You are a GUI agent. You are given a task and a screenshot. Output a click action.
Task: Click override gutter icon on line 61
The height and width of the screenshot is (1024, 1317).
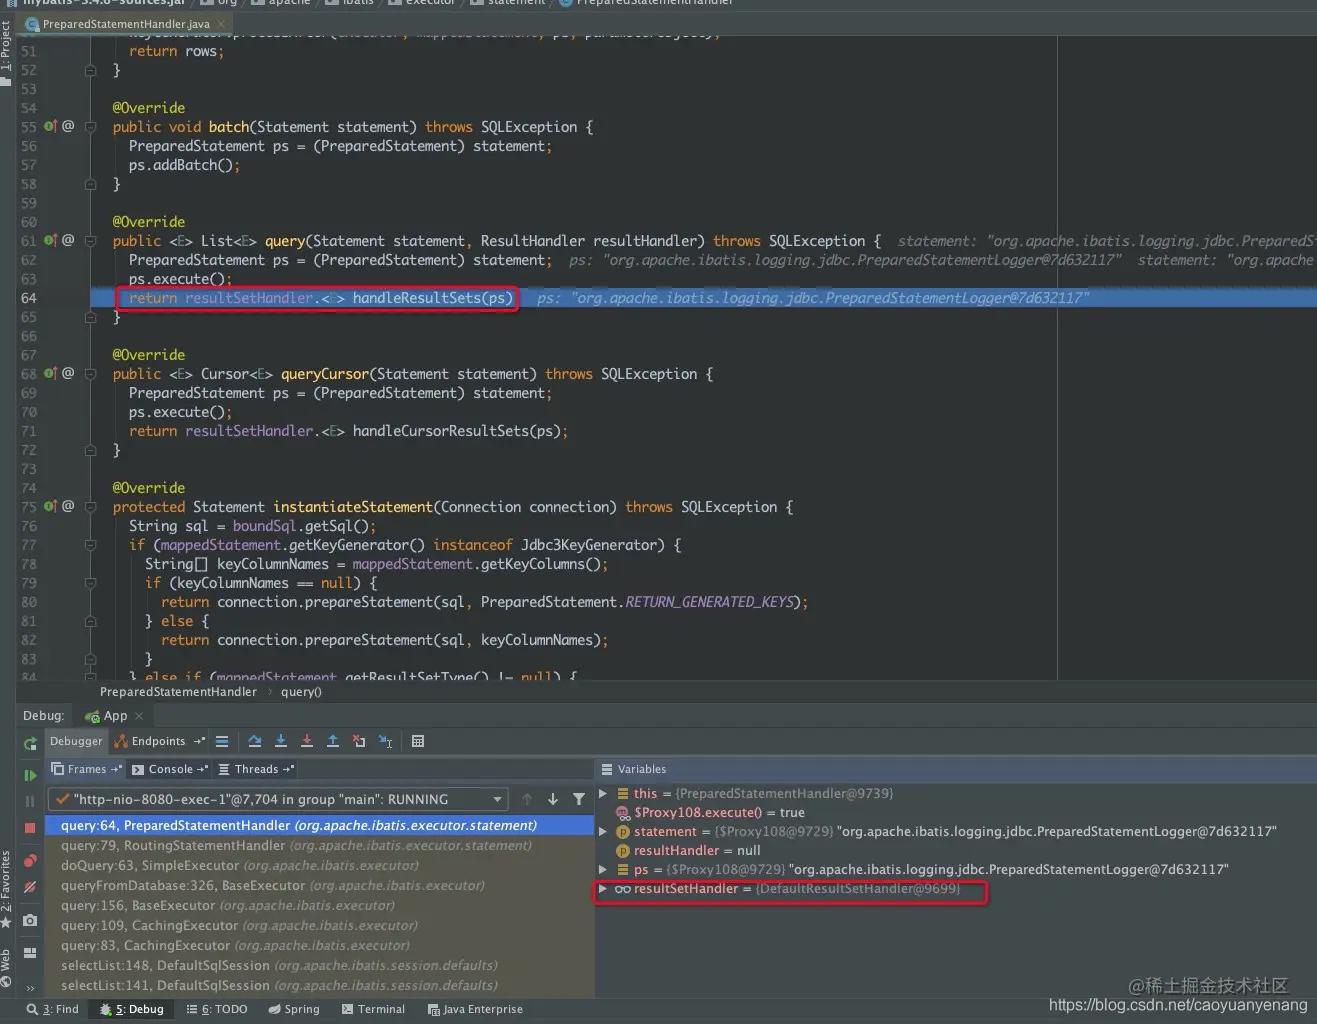[x=51, y=241]
